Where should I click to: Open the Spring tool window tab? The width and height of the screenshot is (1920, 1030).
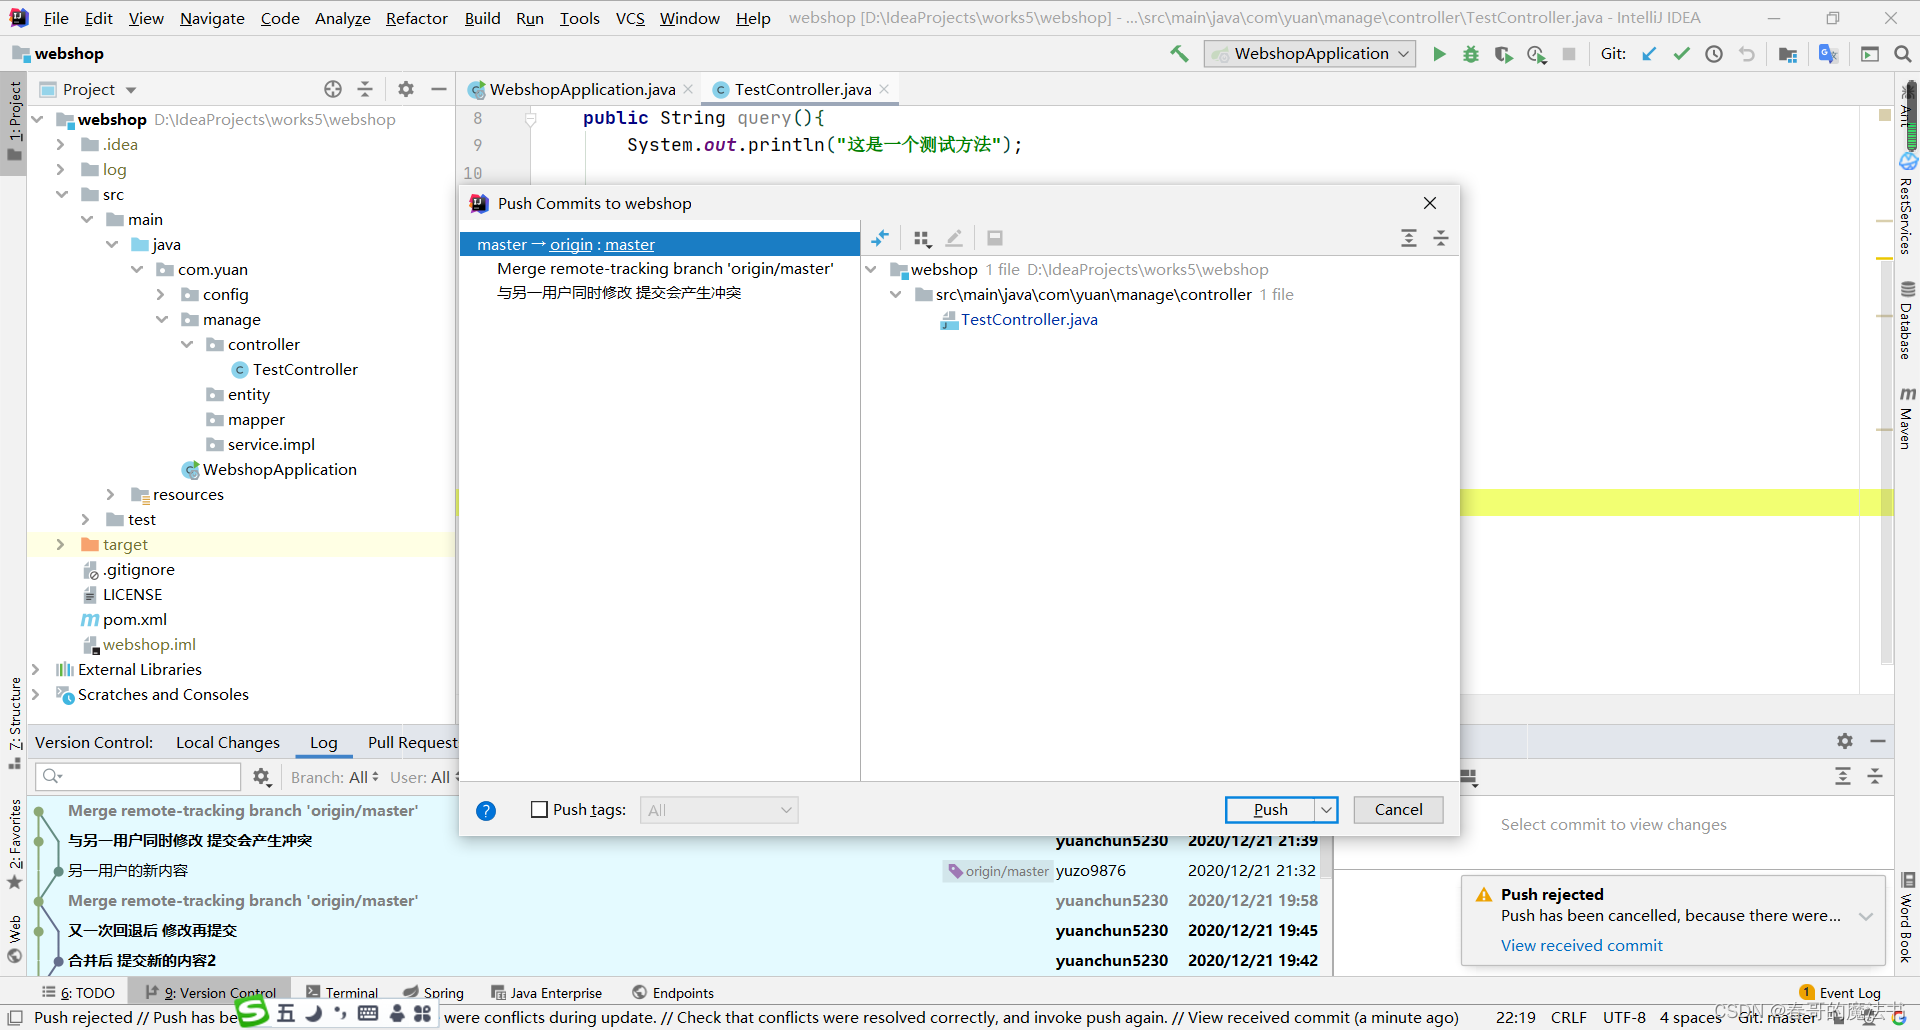pos(434,993)
